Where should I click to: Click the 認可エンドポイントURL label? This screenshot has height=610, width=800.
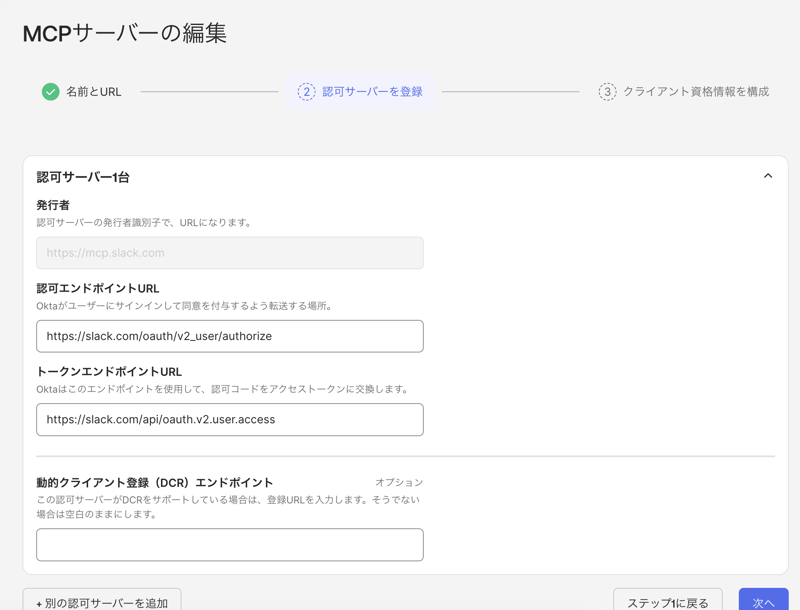(98, 288)
